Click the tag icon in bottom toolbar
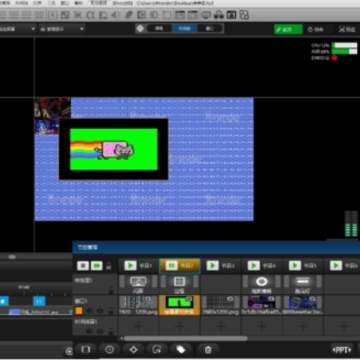The image size is (360, 360). (x=181, y=350)
